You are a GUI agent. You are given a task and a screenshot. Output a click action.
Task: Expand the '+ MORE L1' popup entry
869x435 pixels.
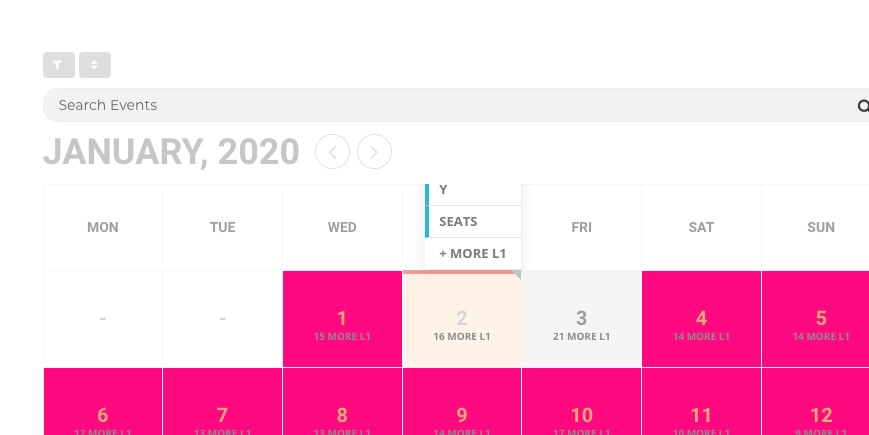[x=473, y=254]
